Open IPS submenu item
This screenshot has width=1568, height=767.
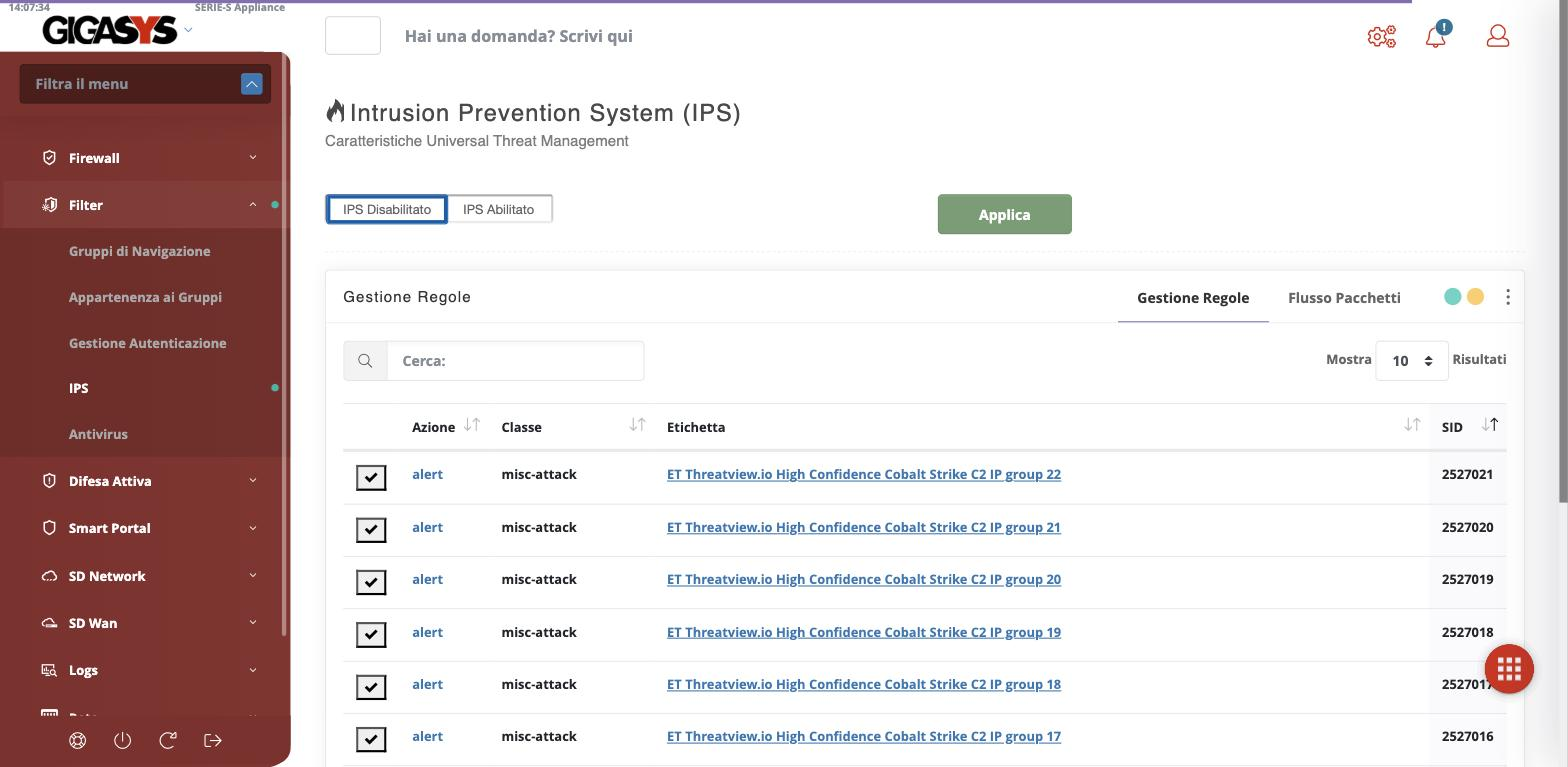coord(79,388)
